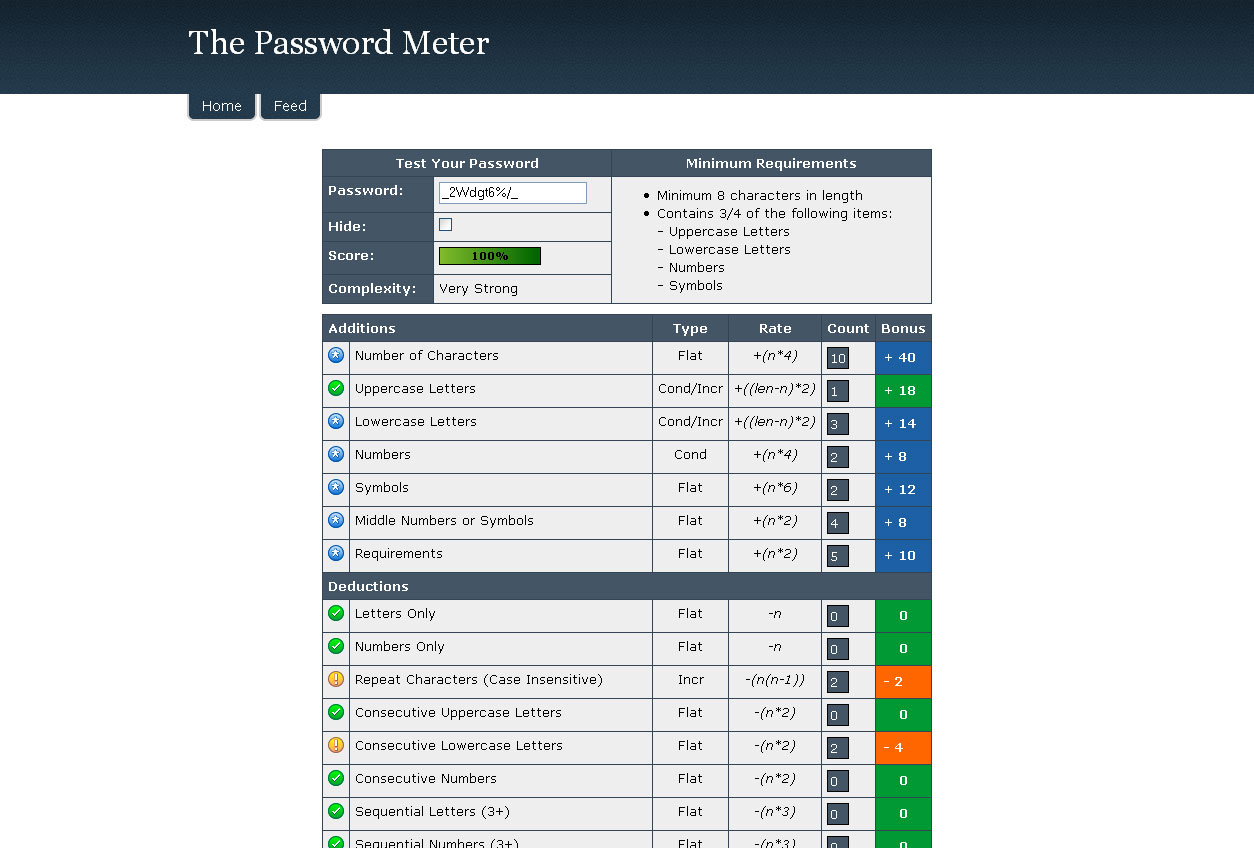Screen dimensions: 1254x848
Task: Click the 'Minimum Requirements' header
Action: 771,164
